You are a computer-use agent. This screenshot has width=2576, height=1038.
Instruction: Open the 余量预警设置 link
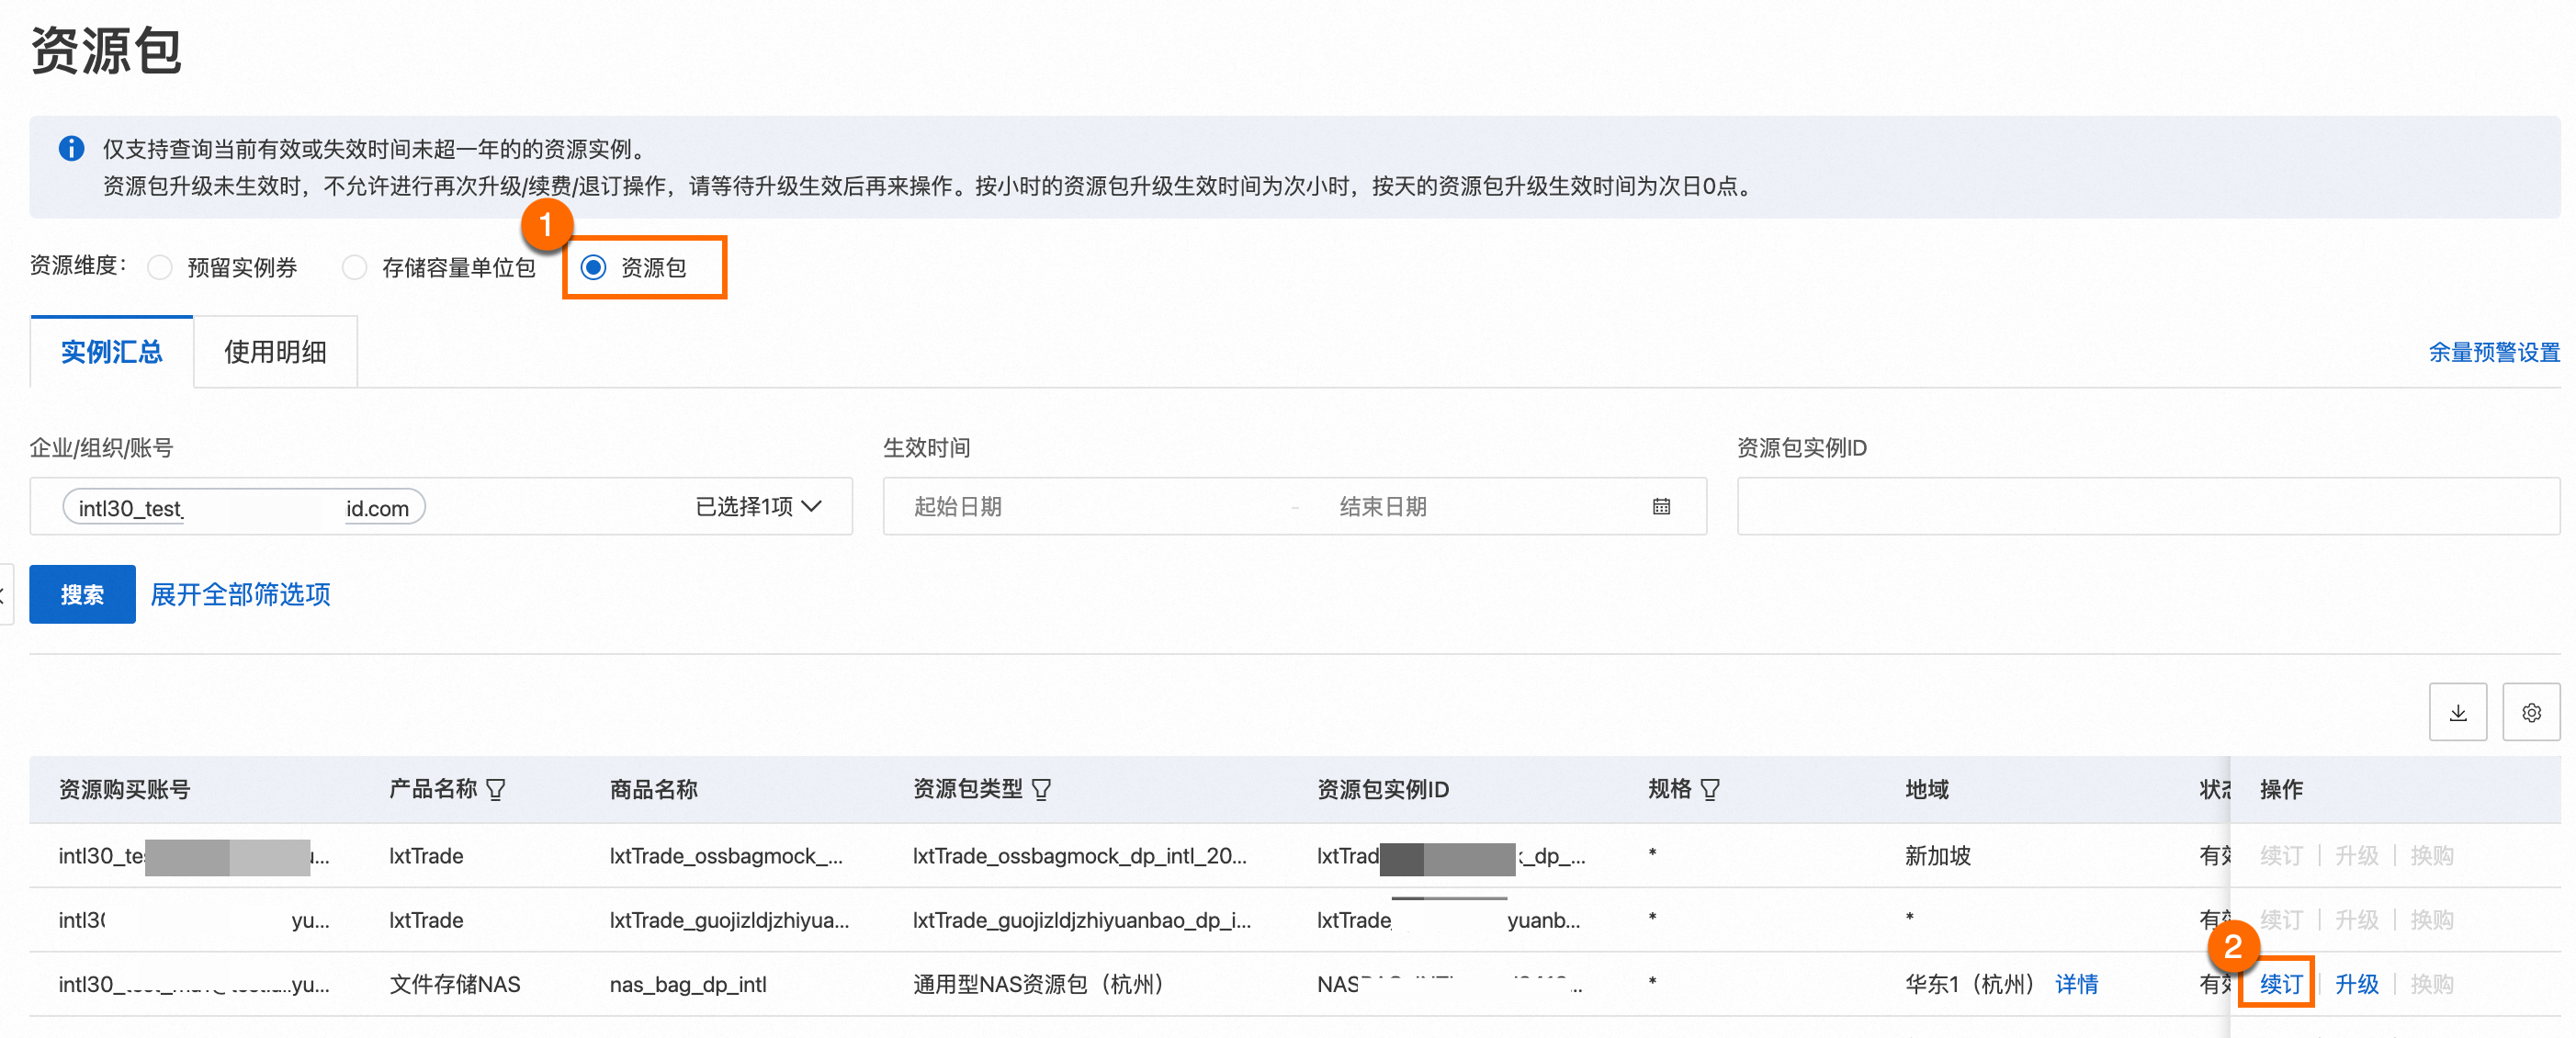pyautogui.click(x=2493, y=352)
